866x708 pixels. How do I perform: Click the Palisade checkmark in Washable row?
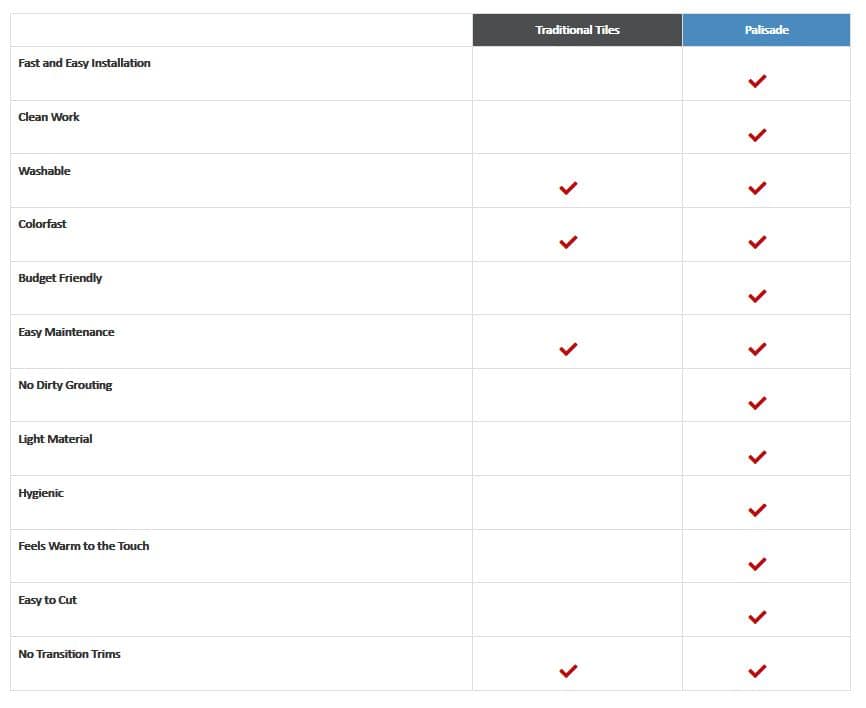coord(757,188)
